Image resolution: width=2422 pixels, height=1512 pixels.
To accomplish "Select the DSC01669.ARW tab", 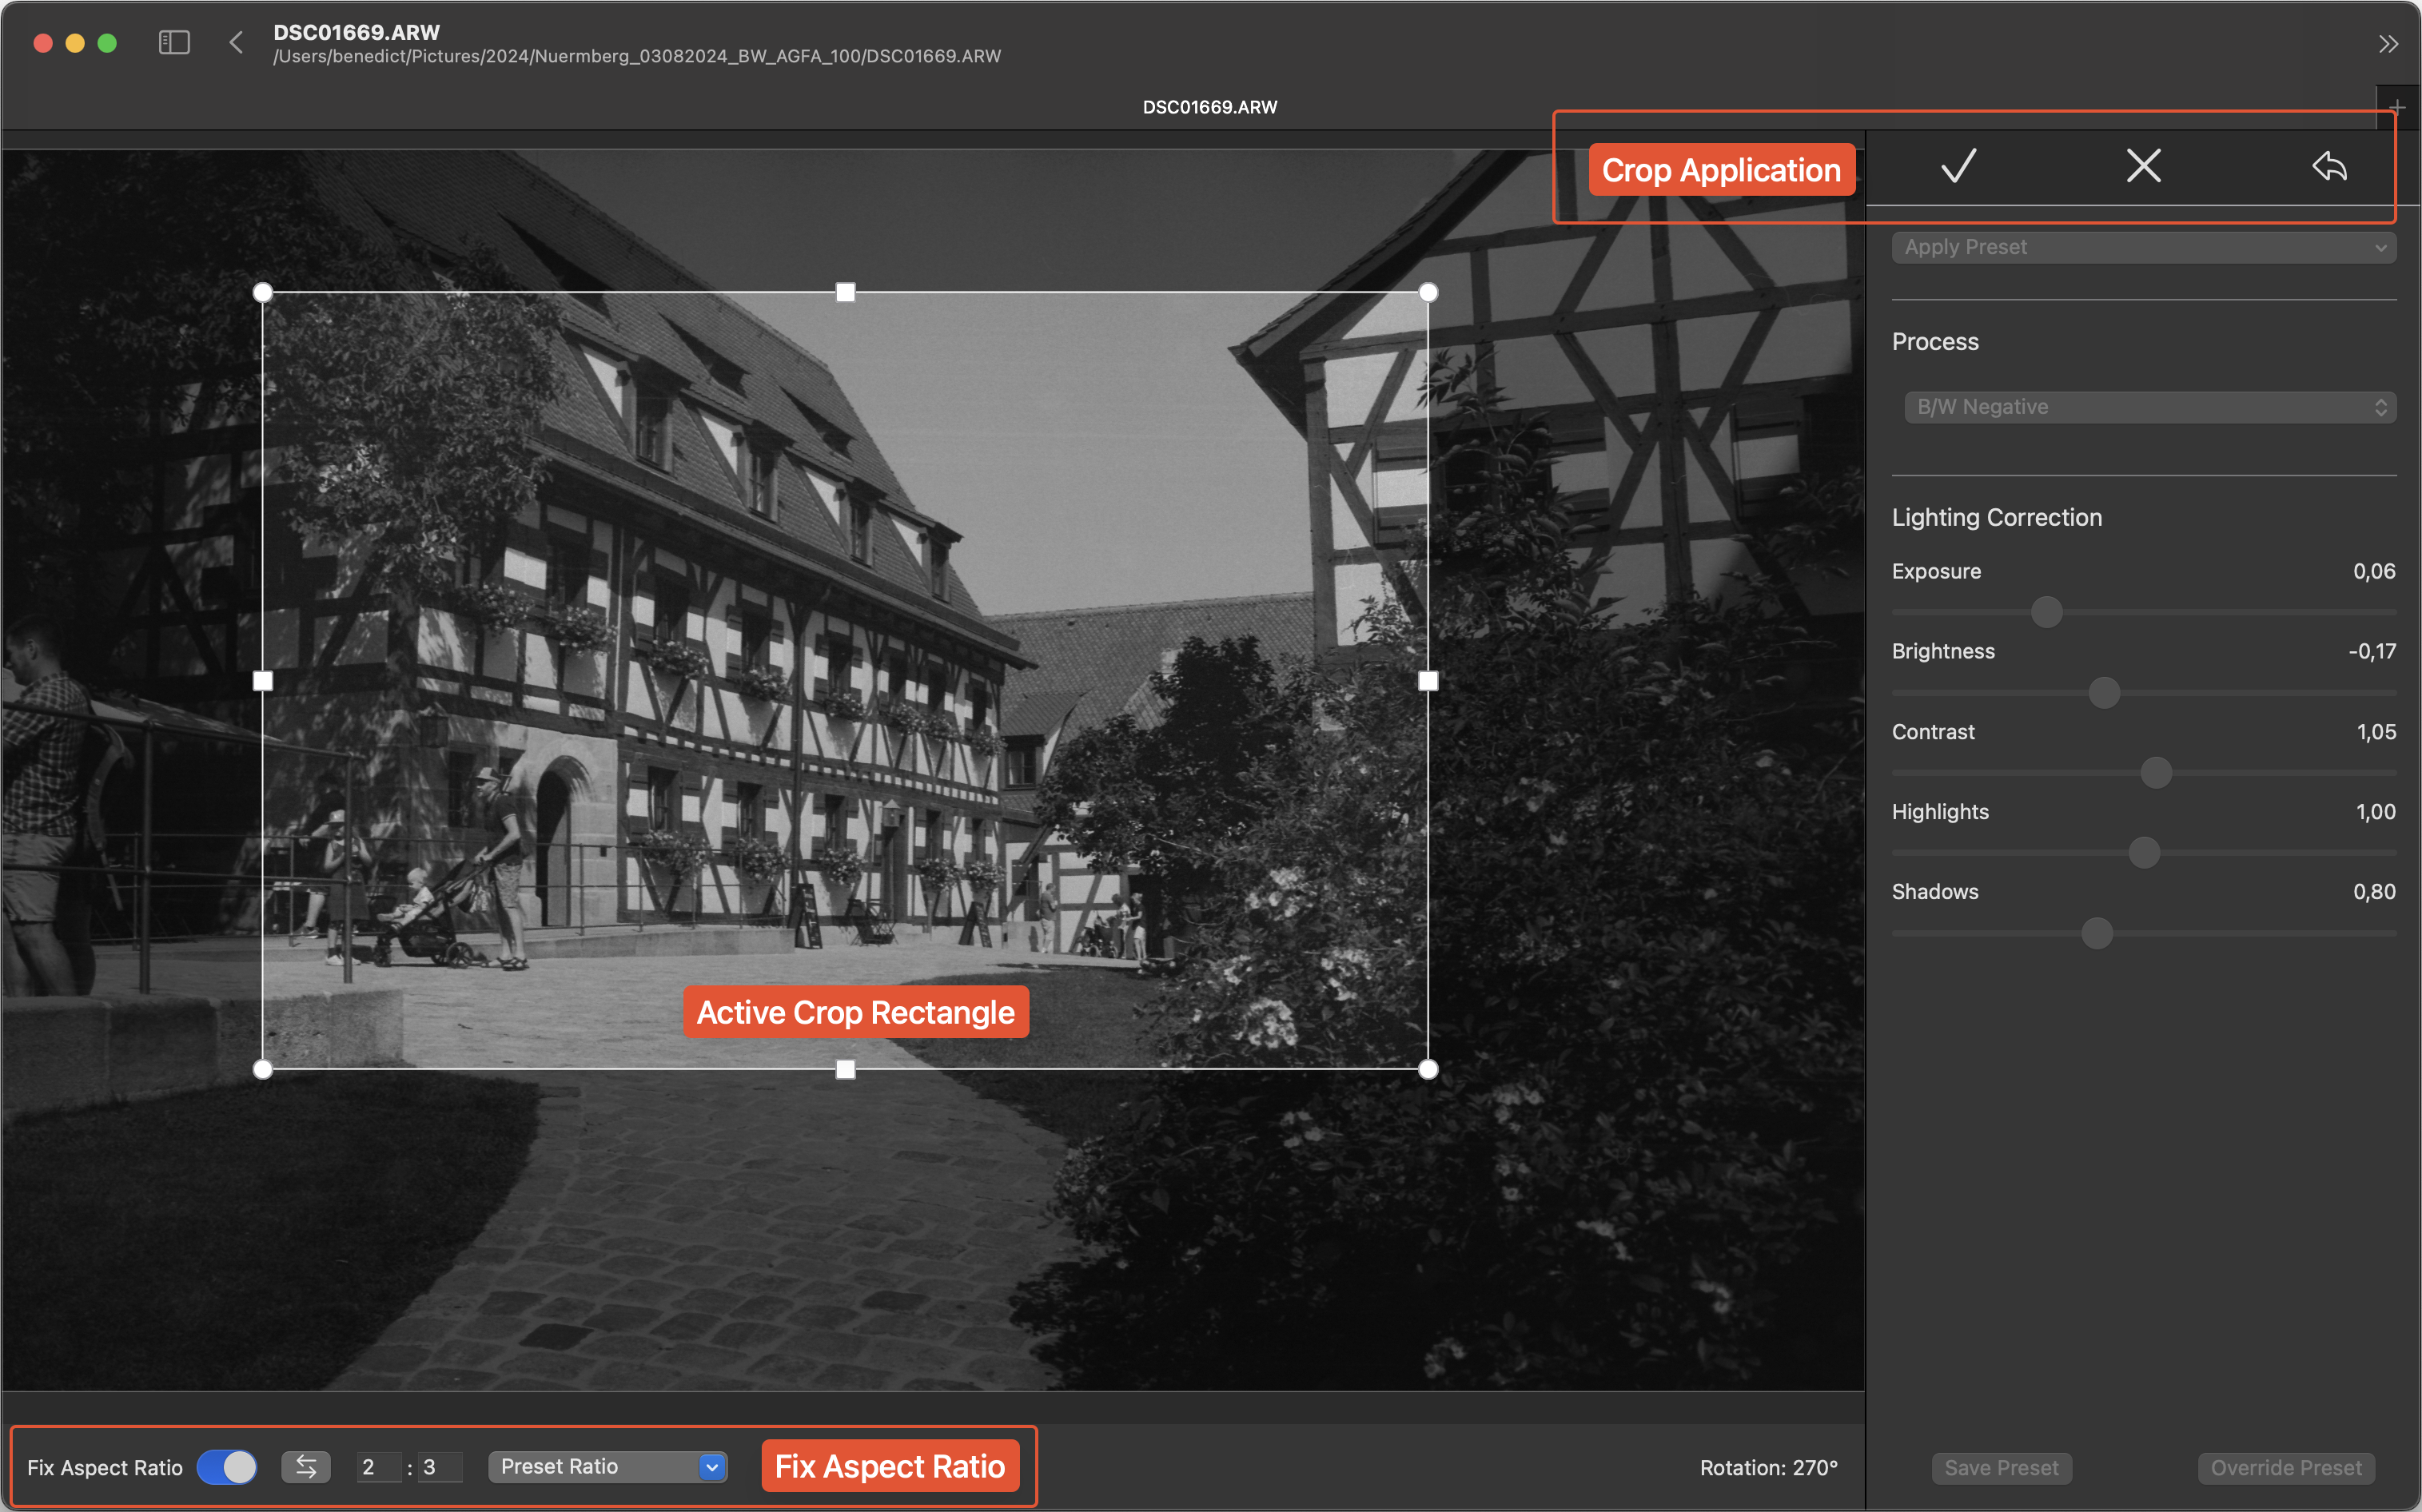I will tap(1209, 107).
